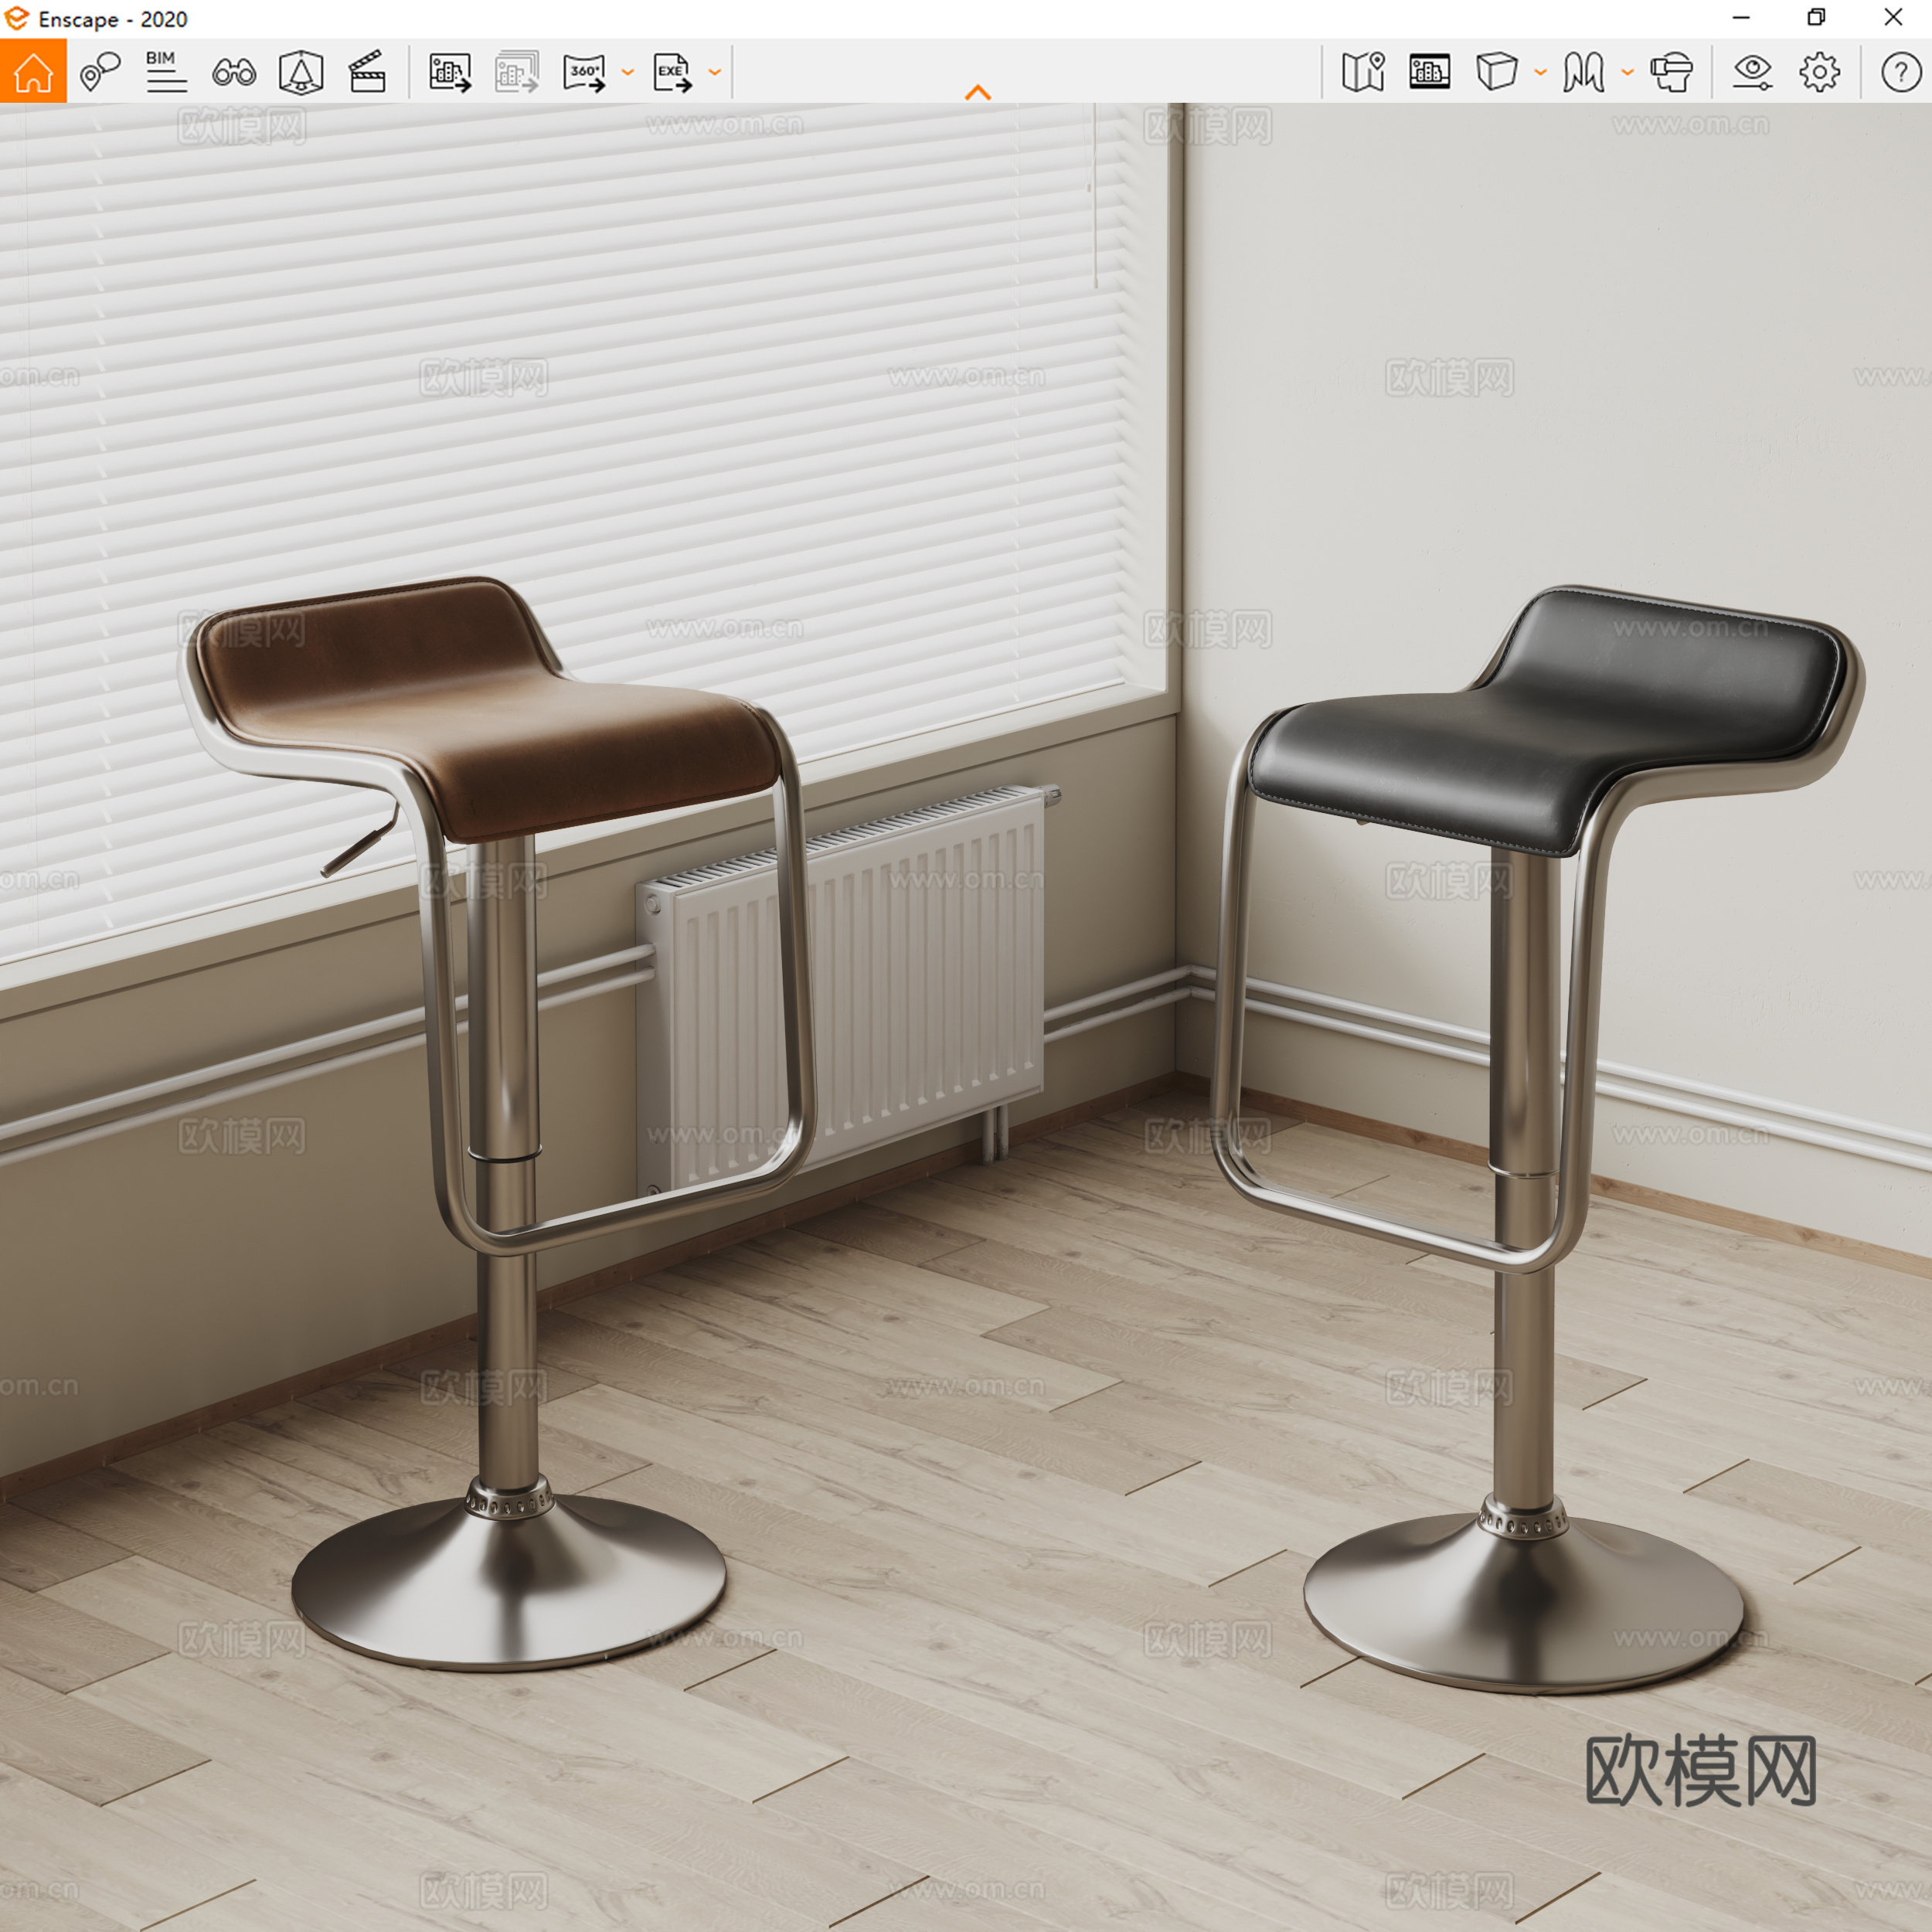Open the help question mark
This screenshot has width=1932, height=1932.
1900,71
